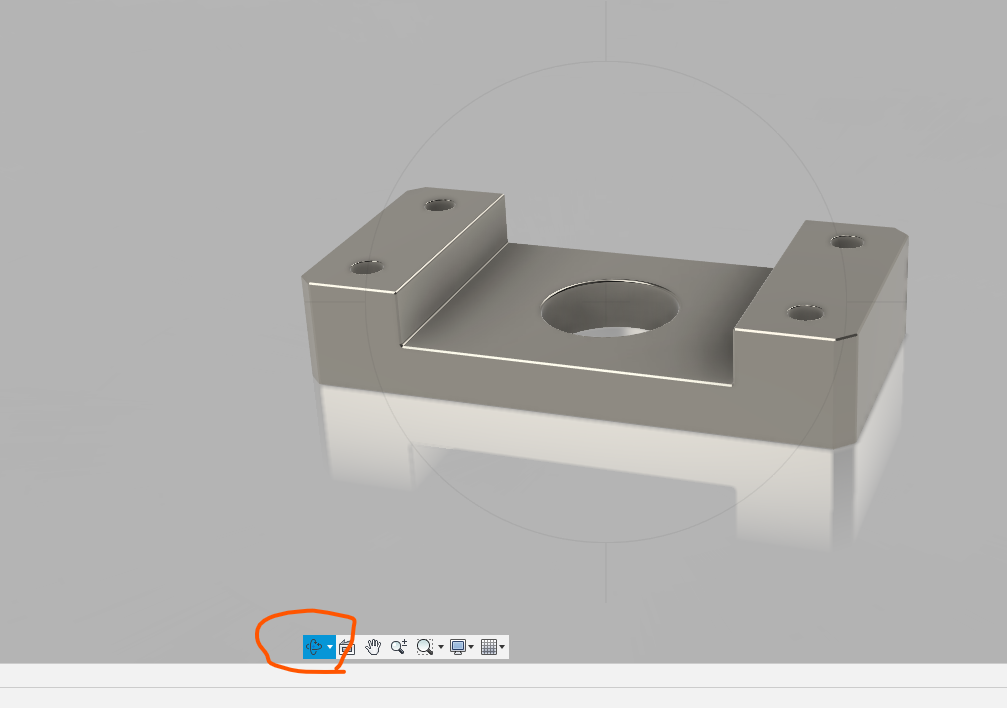Expand the Grid and Snaps dropdown arrow
Screen dimensions: 1007x708
tap(502, 647)
